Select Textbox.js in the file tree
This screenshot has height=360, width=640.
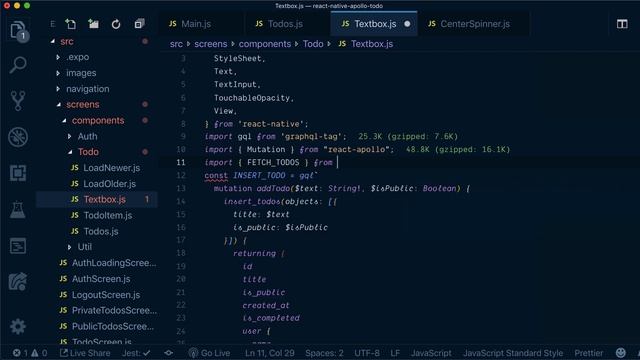coord(104,200)
